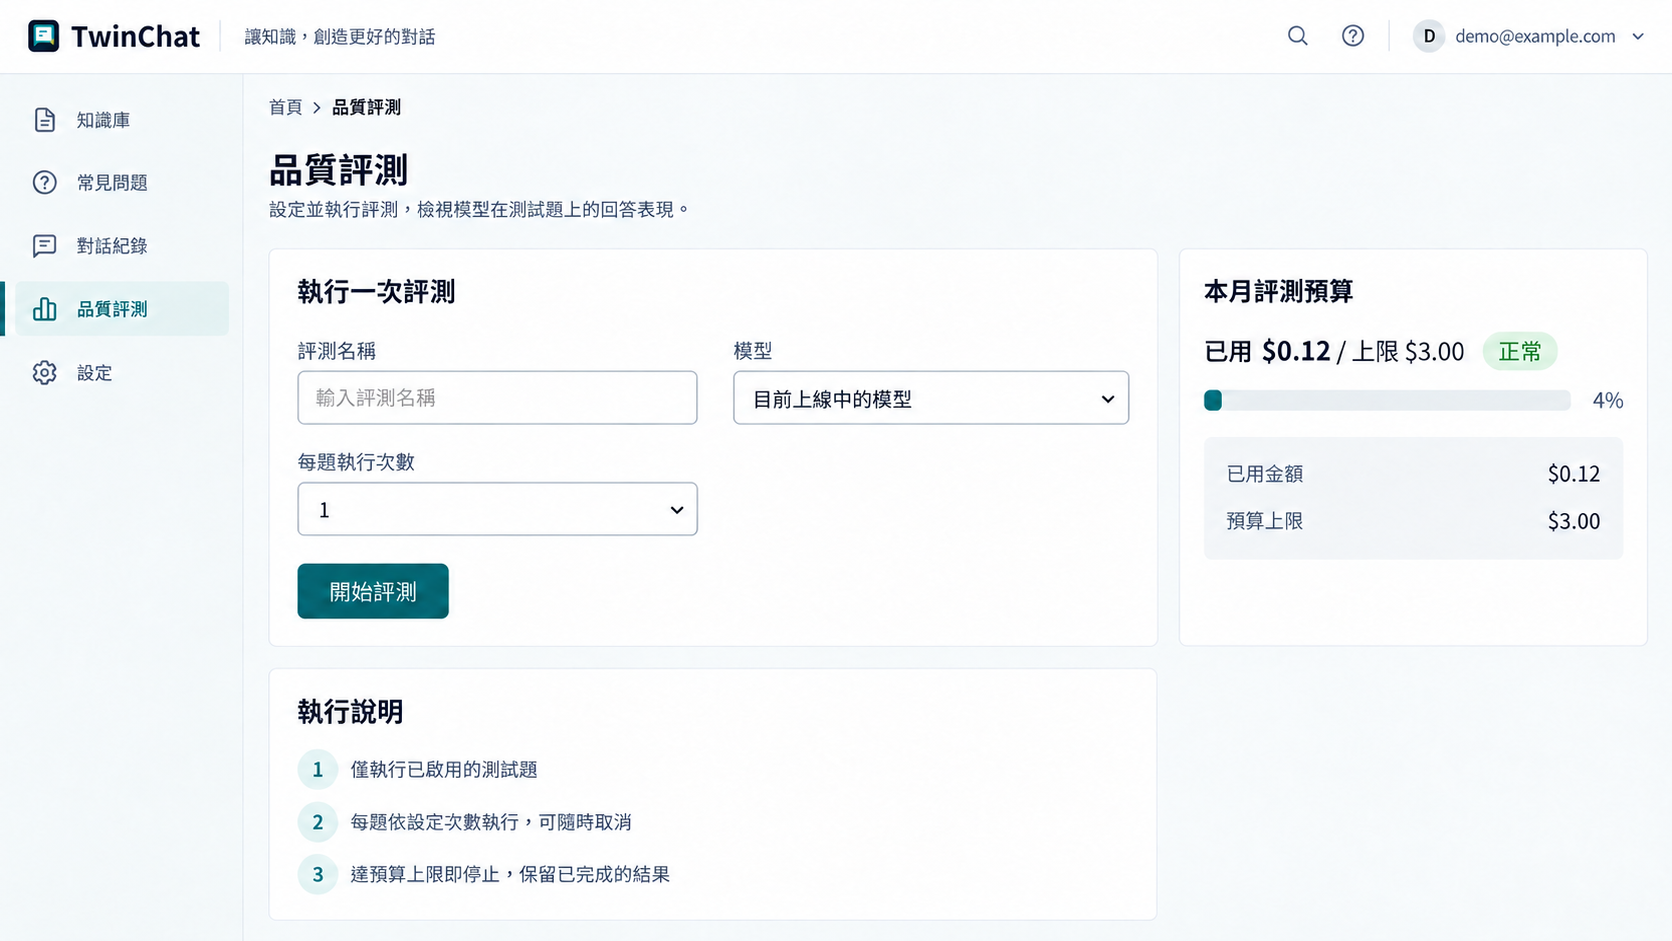1672x941 pixels.
Task: Click step 1 僅執行已啟用的測試題
Action: tap(444, 769)
